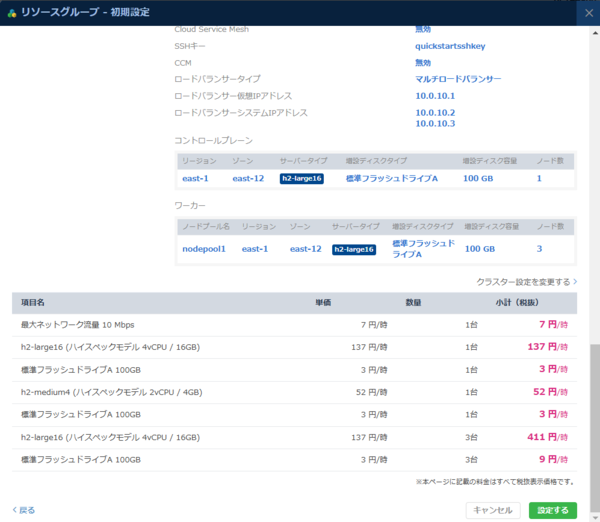Select nodepool1 in the worker table

tap(204, 249)
